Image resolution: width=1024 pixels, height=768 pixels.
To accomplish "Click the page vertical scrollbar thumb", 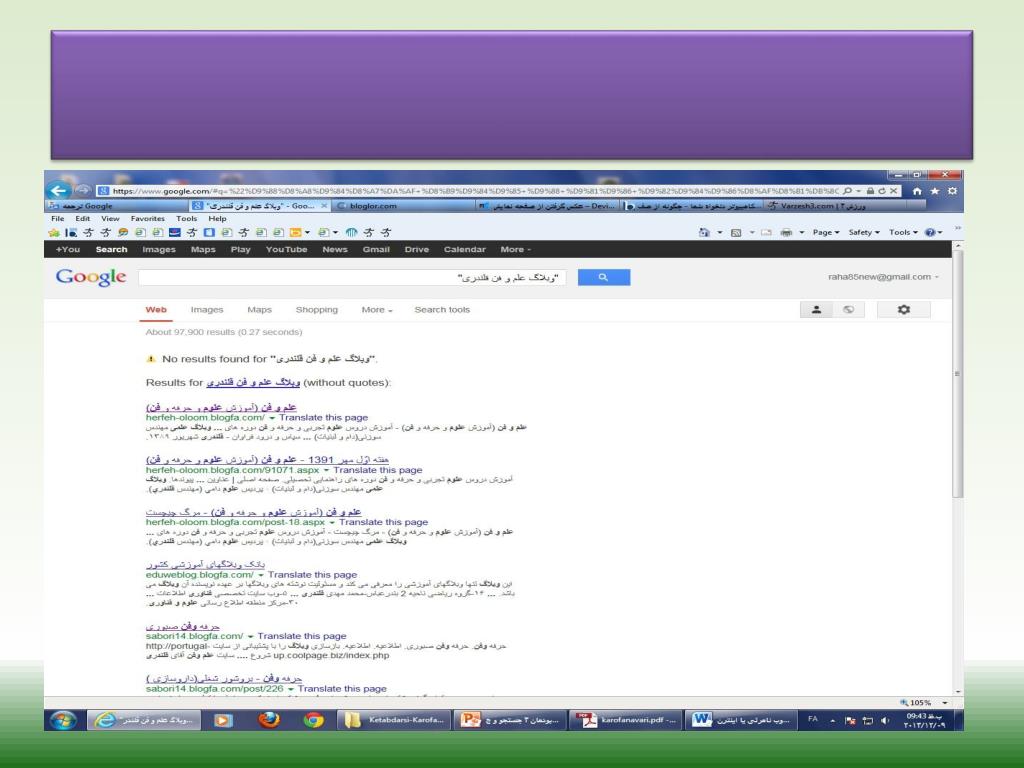I will [x=958, y=374].
